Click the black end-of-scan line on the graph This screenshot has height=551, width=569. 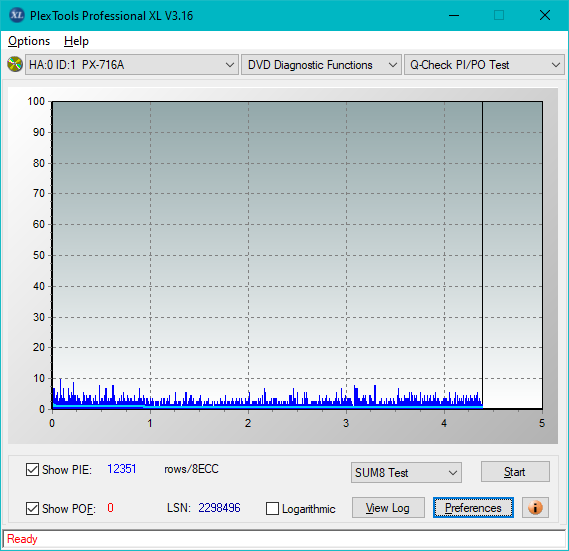(482, 254)
